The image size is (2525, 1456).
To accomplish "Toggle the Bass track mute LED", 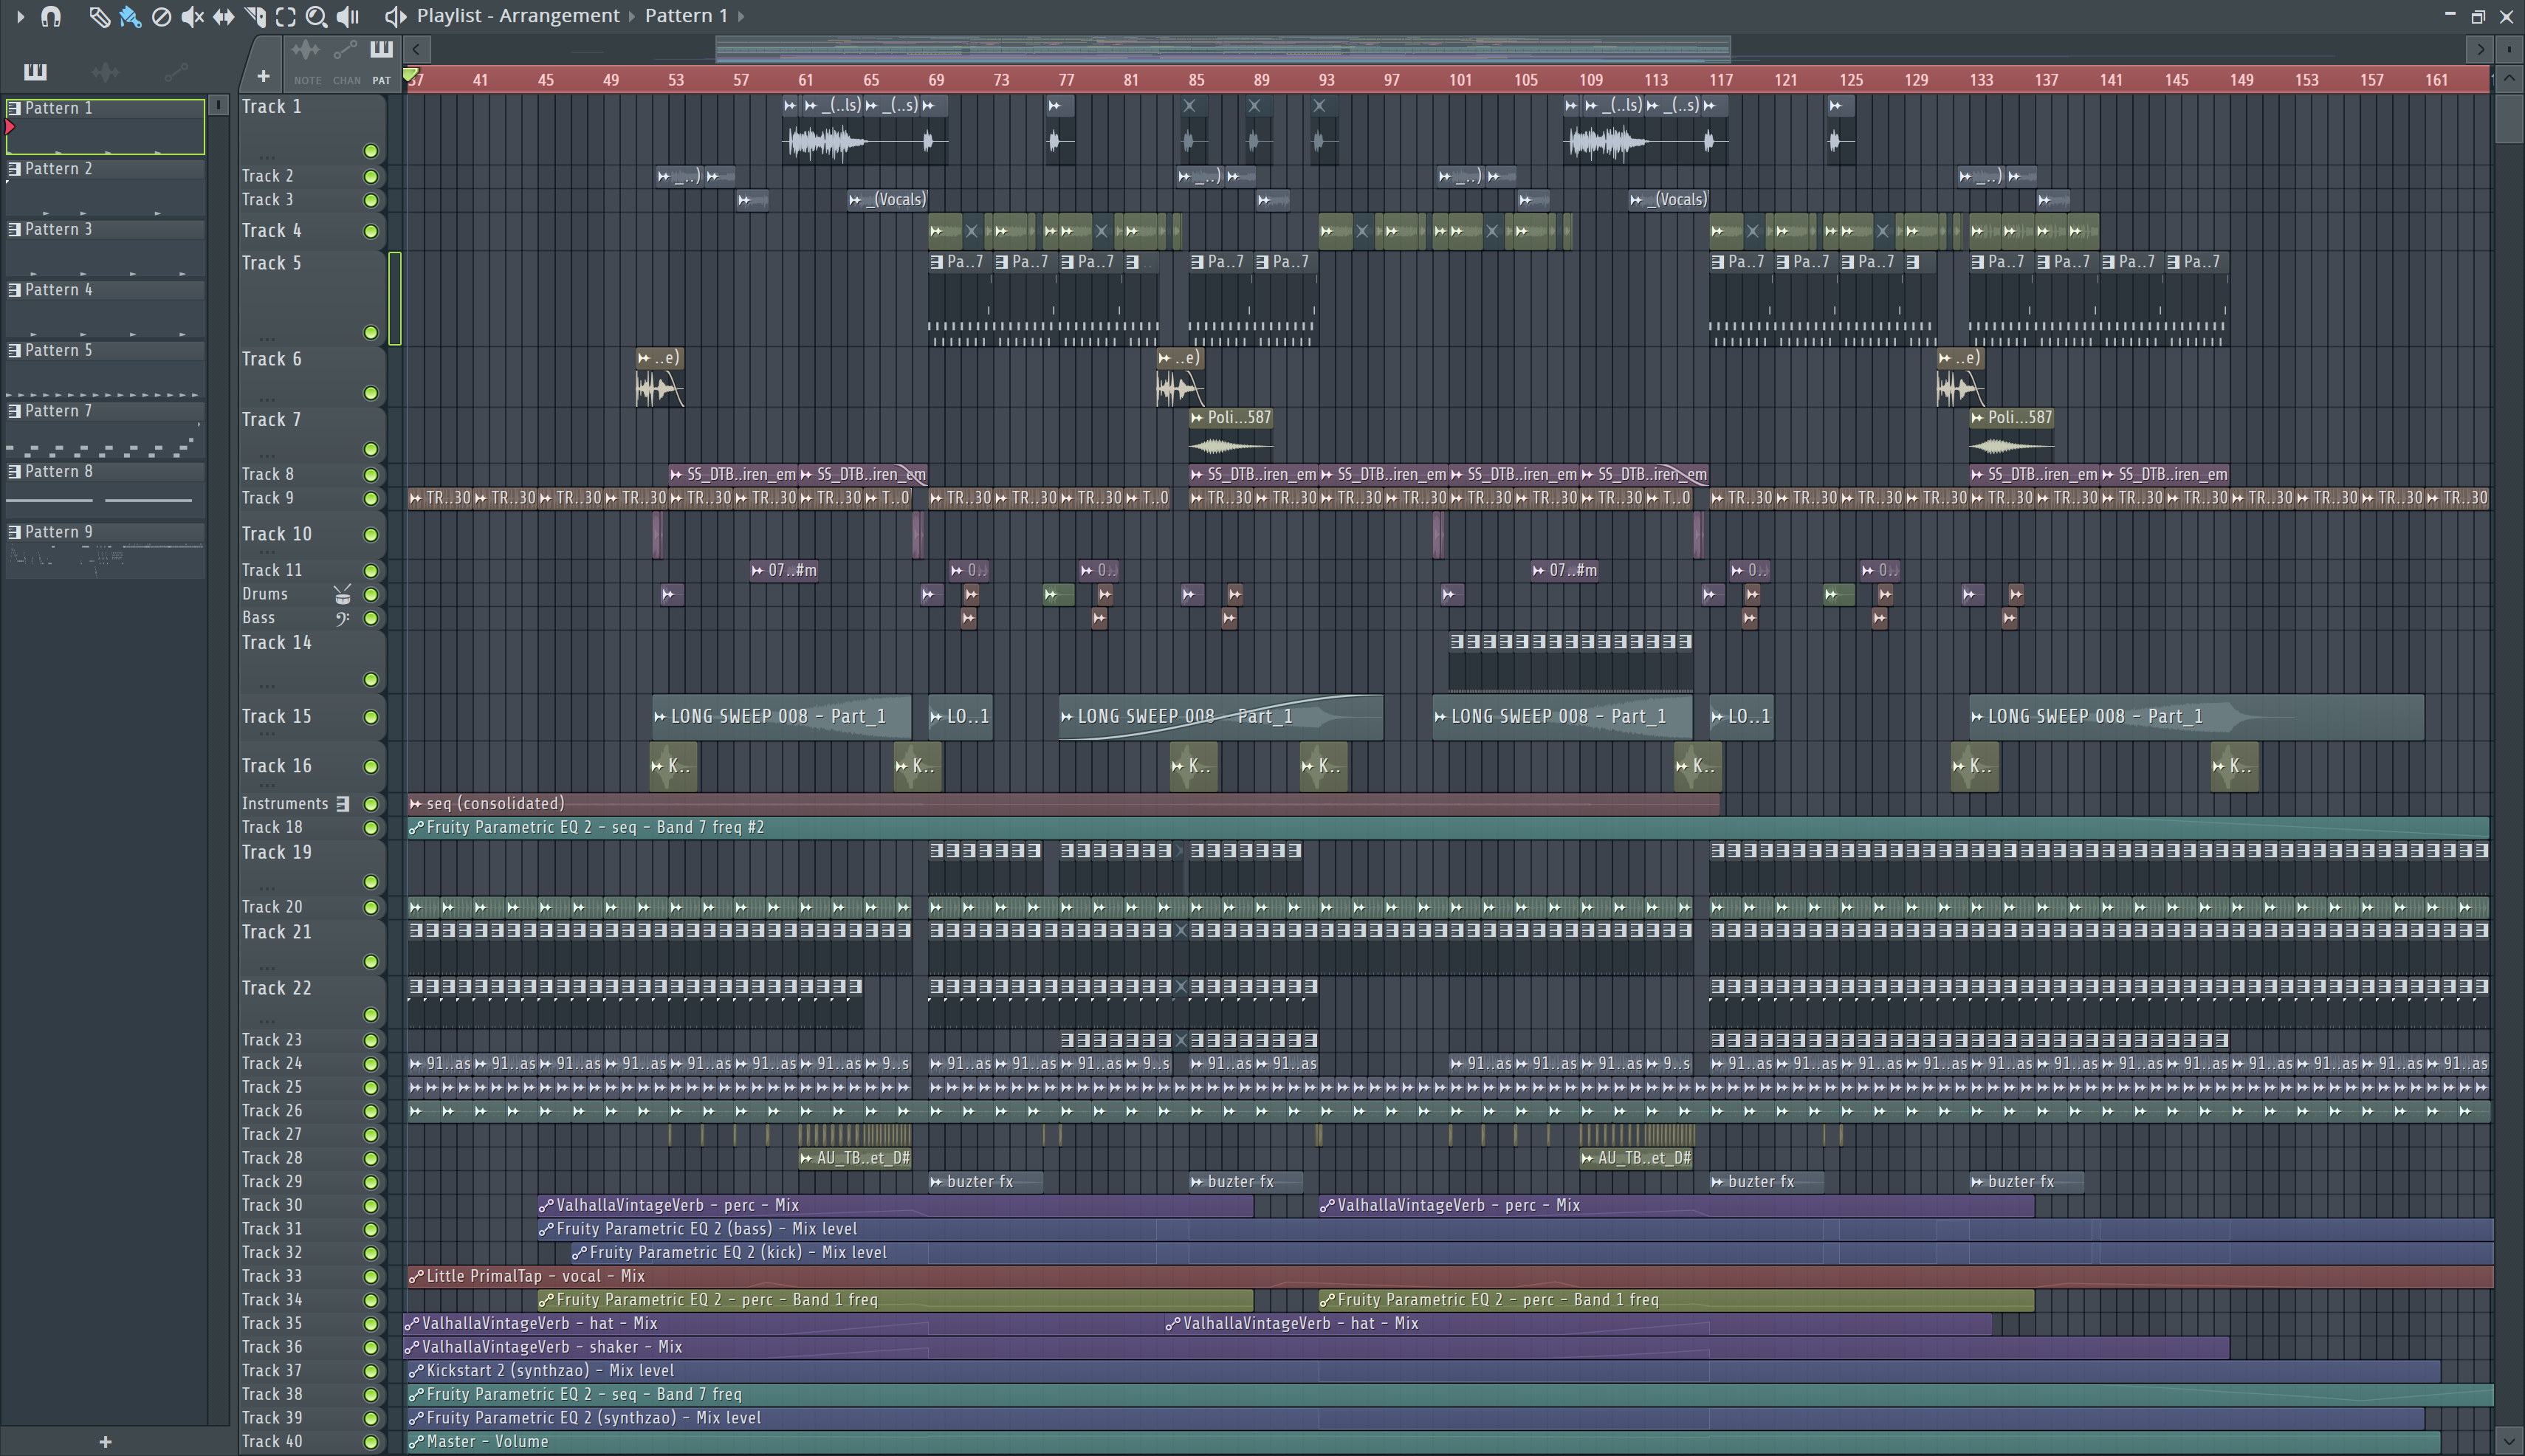I will (370, 618).
